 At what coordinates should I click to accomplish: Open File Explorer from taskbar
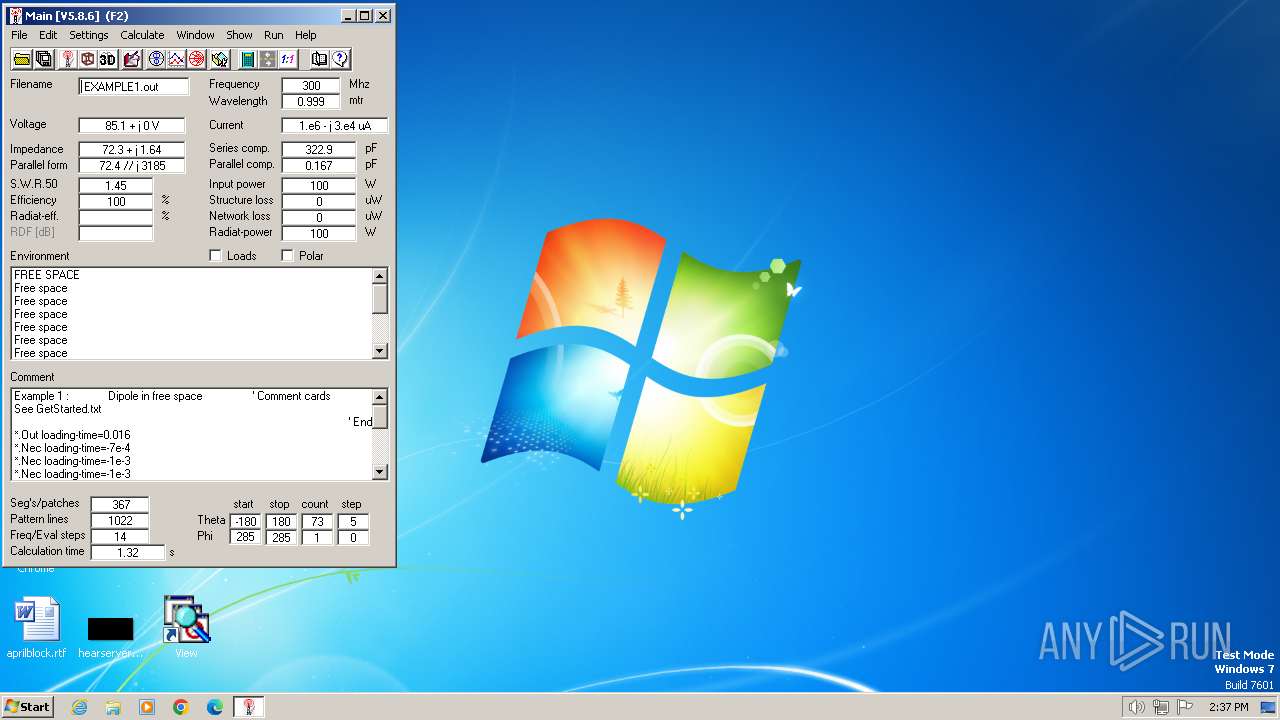coord(113,707)
